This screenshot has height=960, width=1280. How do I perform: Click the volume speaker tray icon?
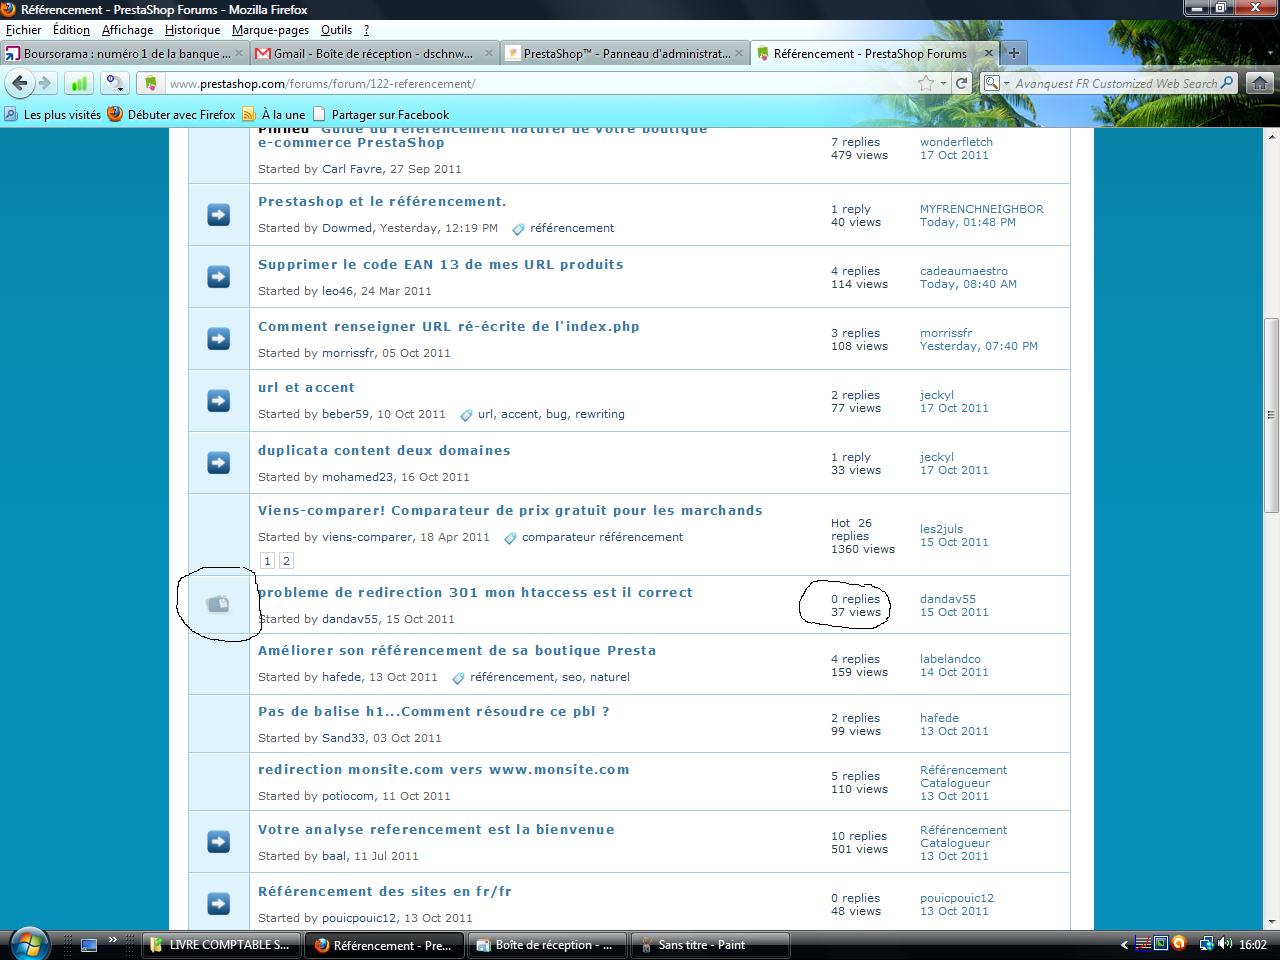click(x=1225, y=943)
